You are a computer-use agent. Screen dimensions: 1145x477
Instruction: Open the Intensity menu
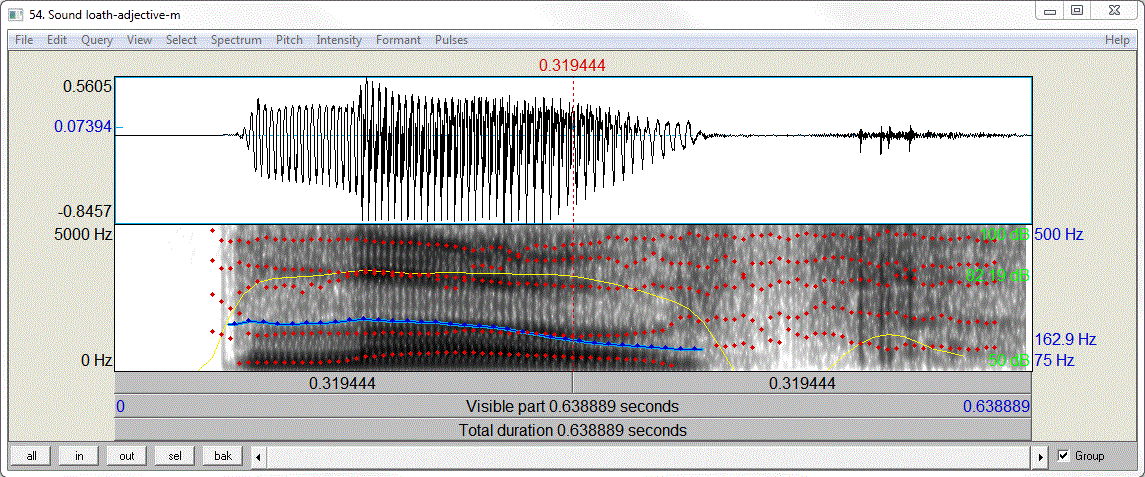click(x=339, y=40)
